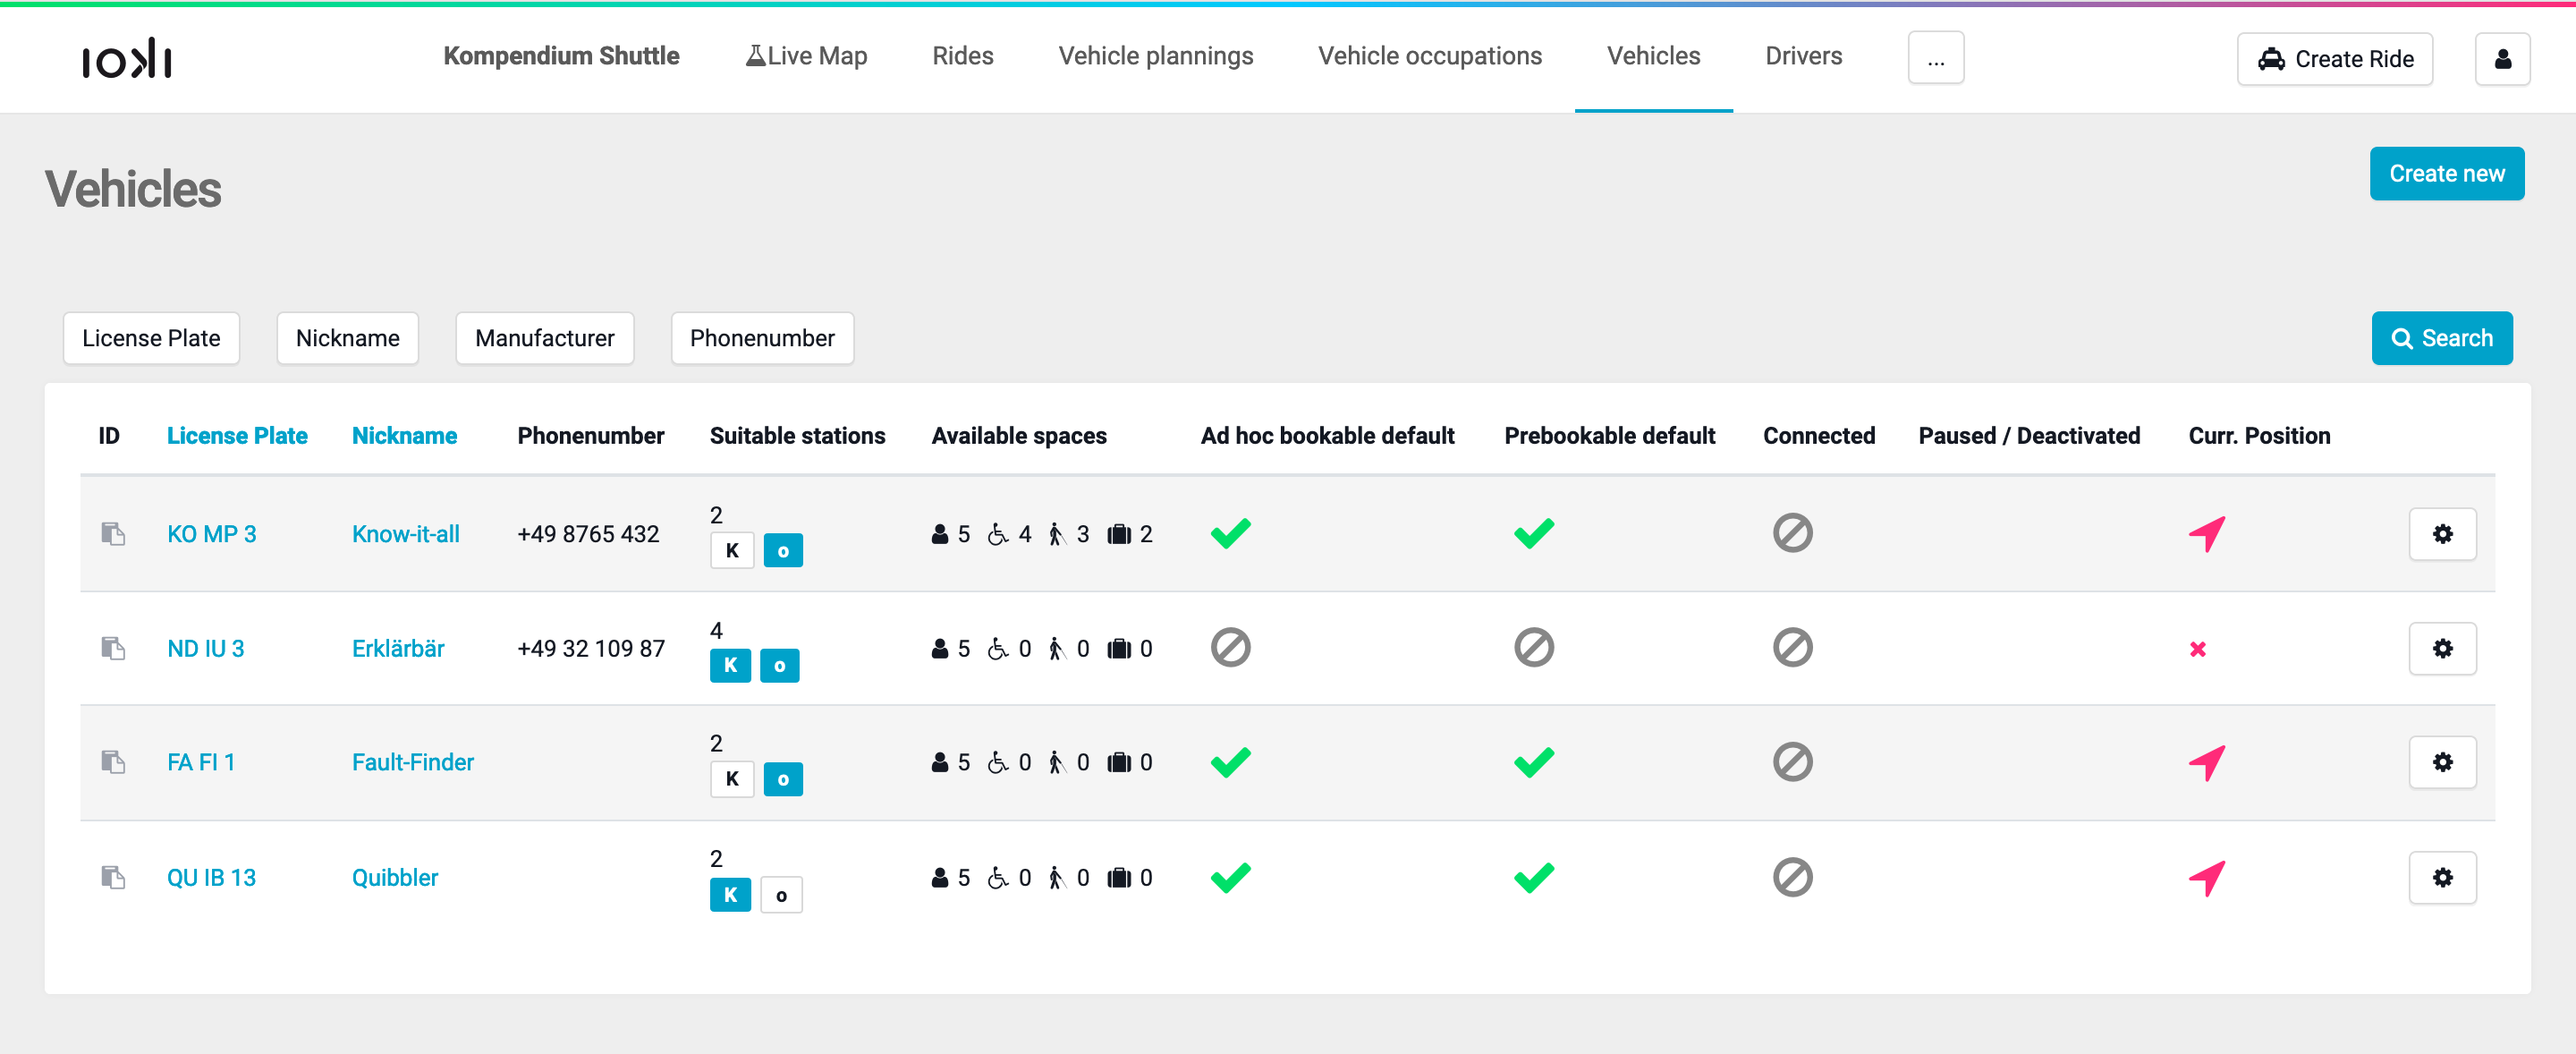Click the Suitable stations column header

[797, 436]
